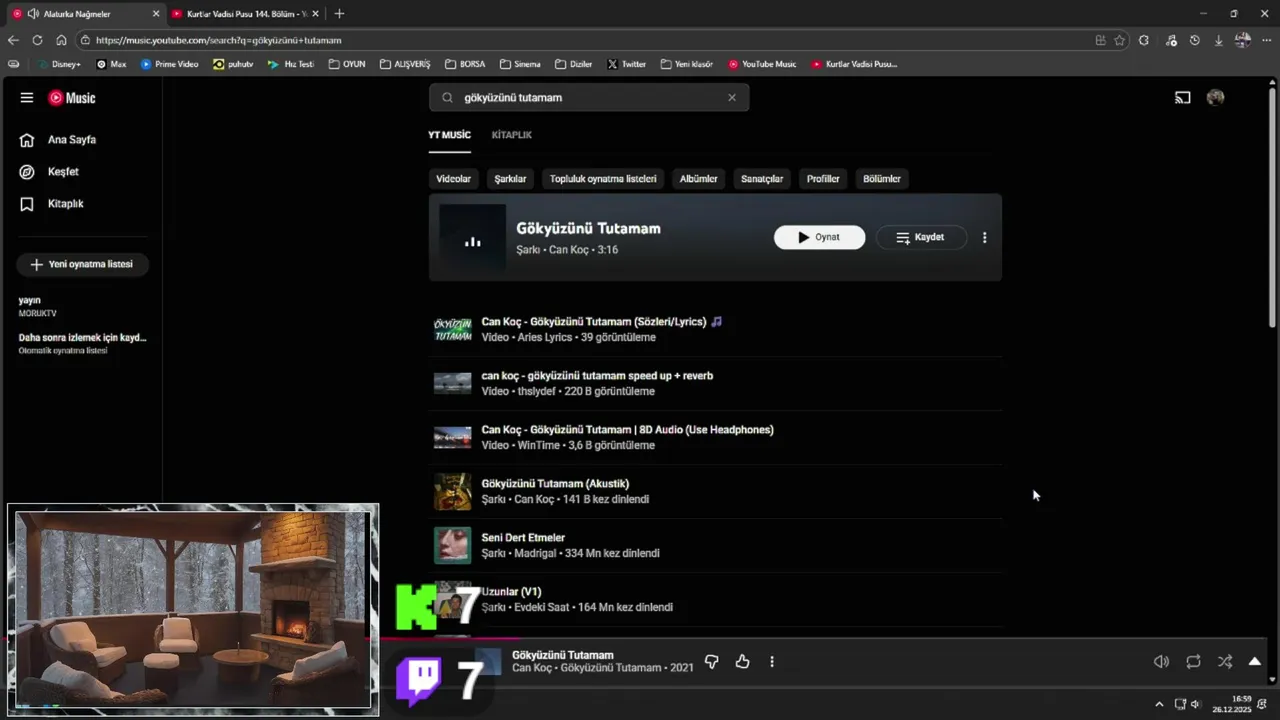The image size is (1280, 720).
Task: Click the YouTube Music logo
Action: (72, 98)
